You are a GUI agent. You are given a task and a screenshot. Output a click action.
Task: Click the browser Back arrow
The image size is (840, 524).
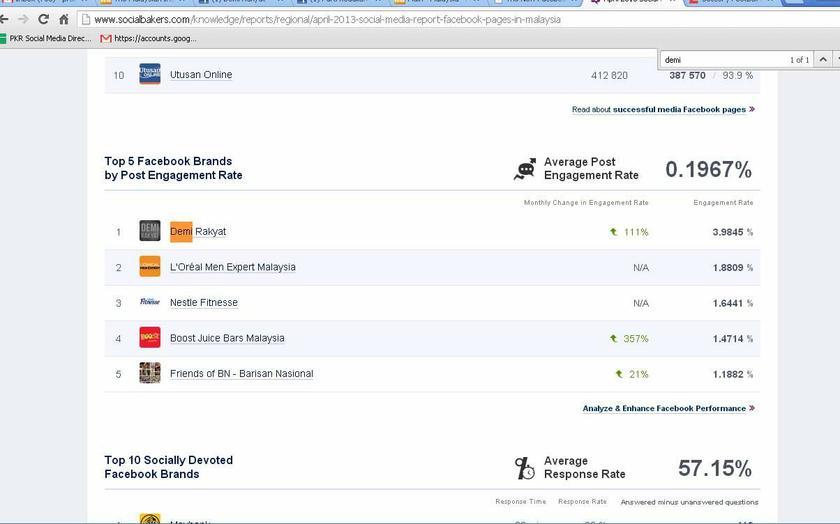[x=4, y=19]
